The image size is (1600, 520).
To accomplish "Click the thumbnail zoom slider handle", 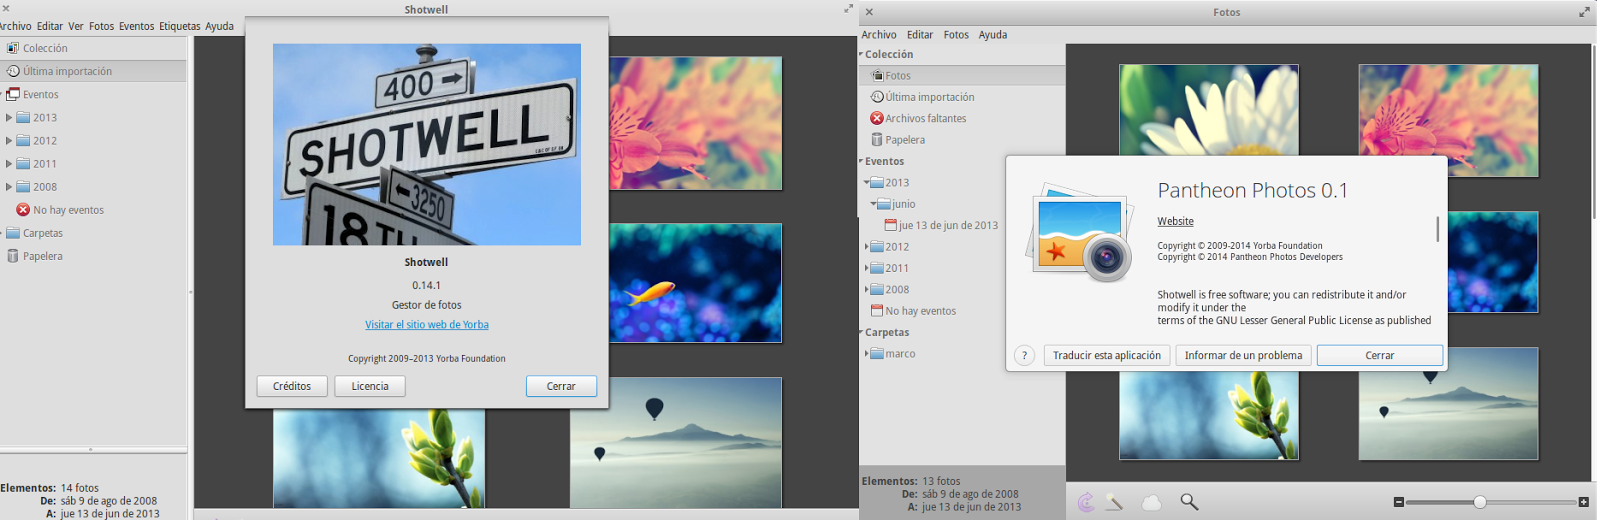I will [x=1480, y=502].
